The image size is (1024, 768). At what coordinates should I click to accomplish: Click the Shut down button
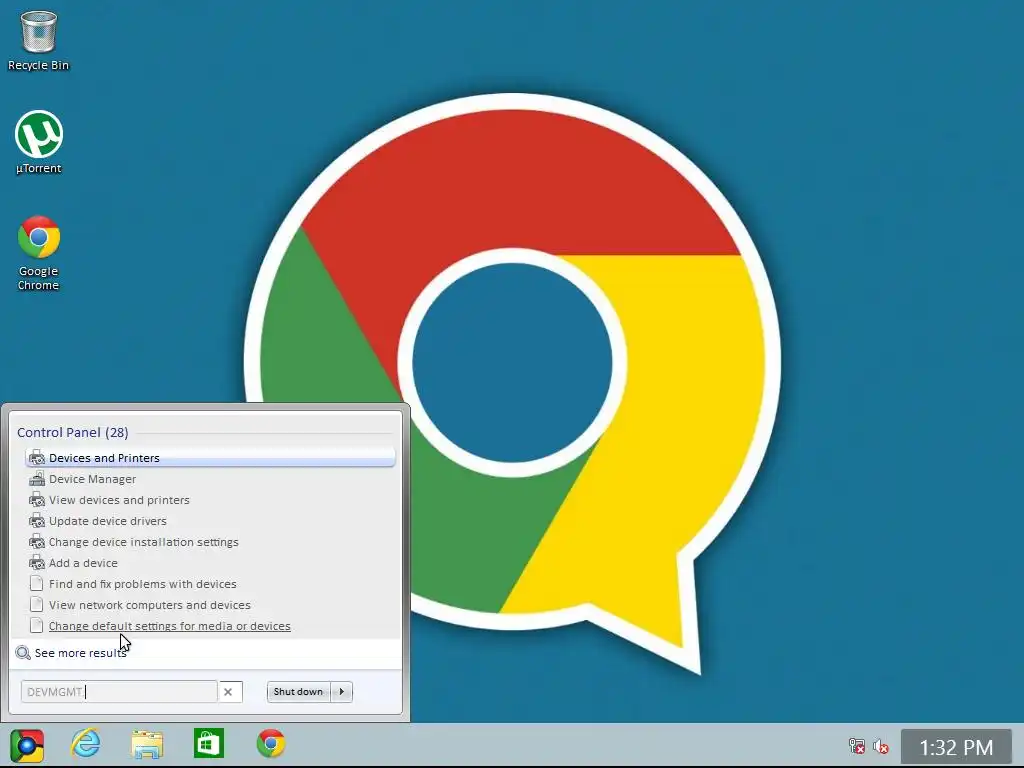[298, 692]
